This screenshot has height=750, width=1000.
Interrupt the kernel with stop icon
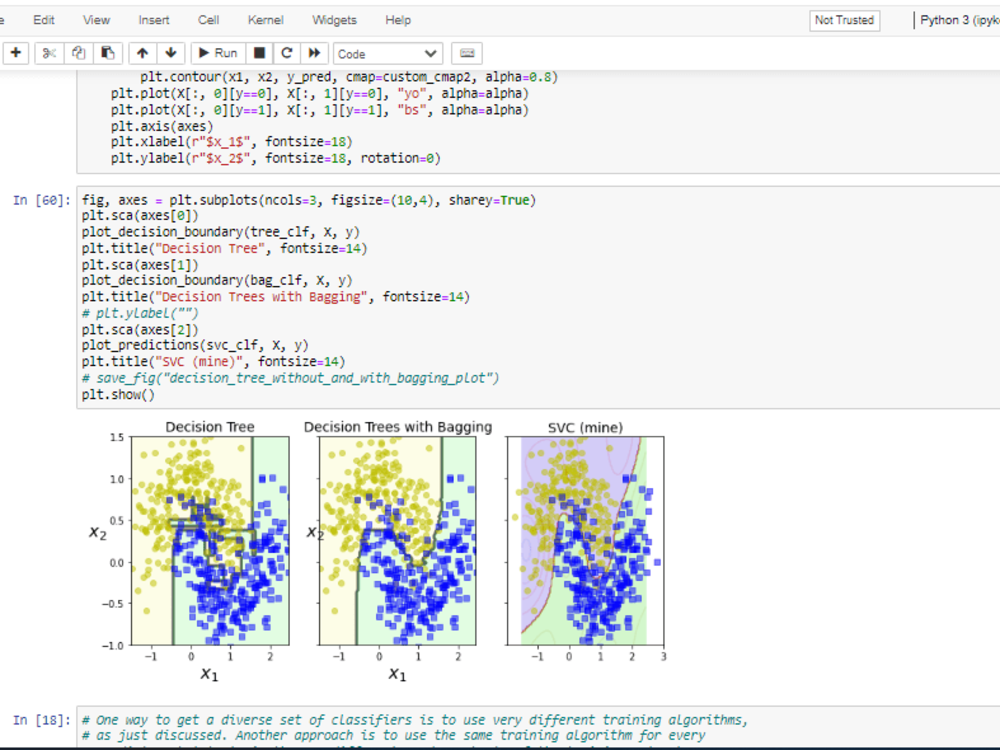pyautogui.click(x=260, y=53)
